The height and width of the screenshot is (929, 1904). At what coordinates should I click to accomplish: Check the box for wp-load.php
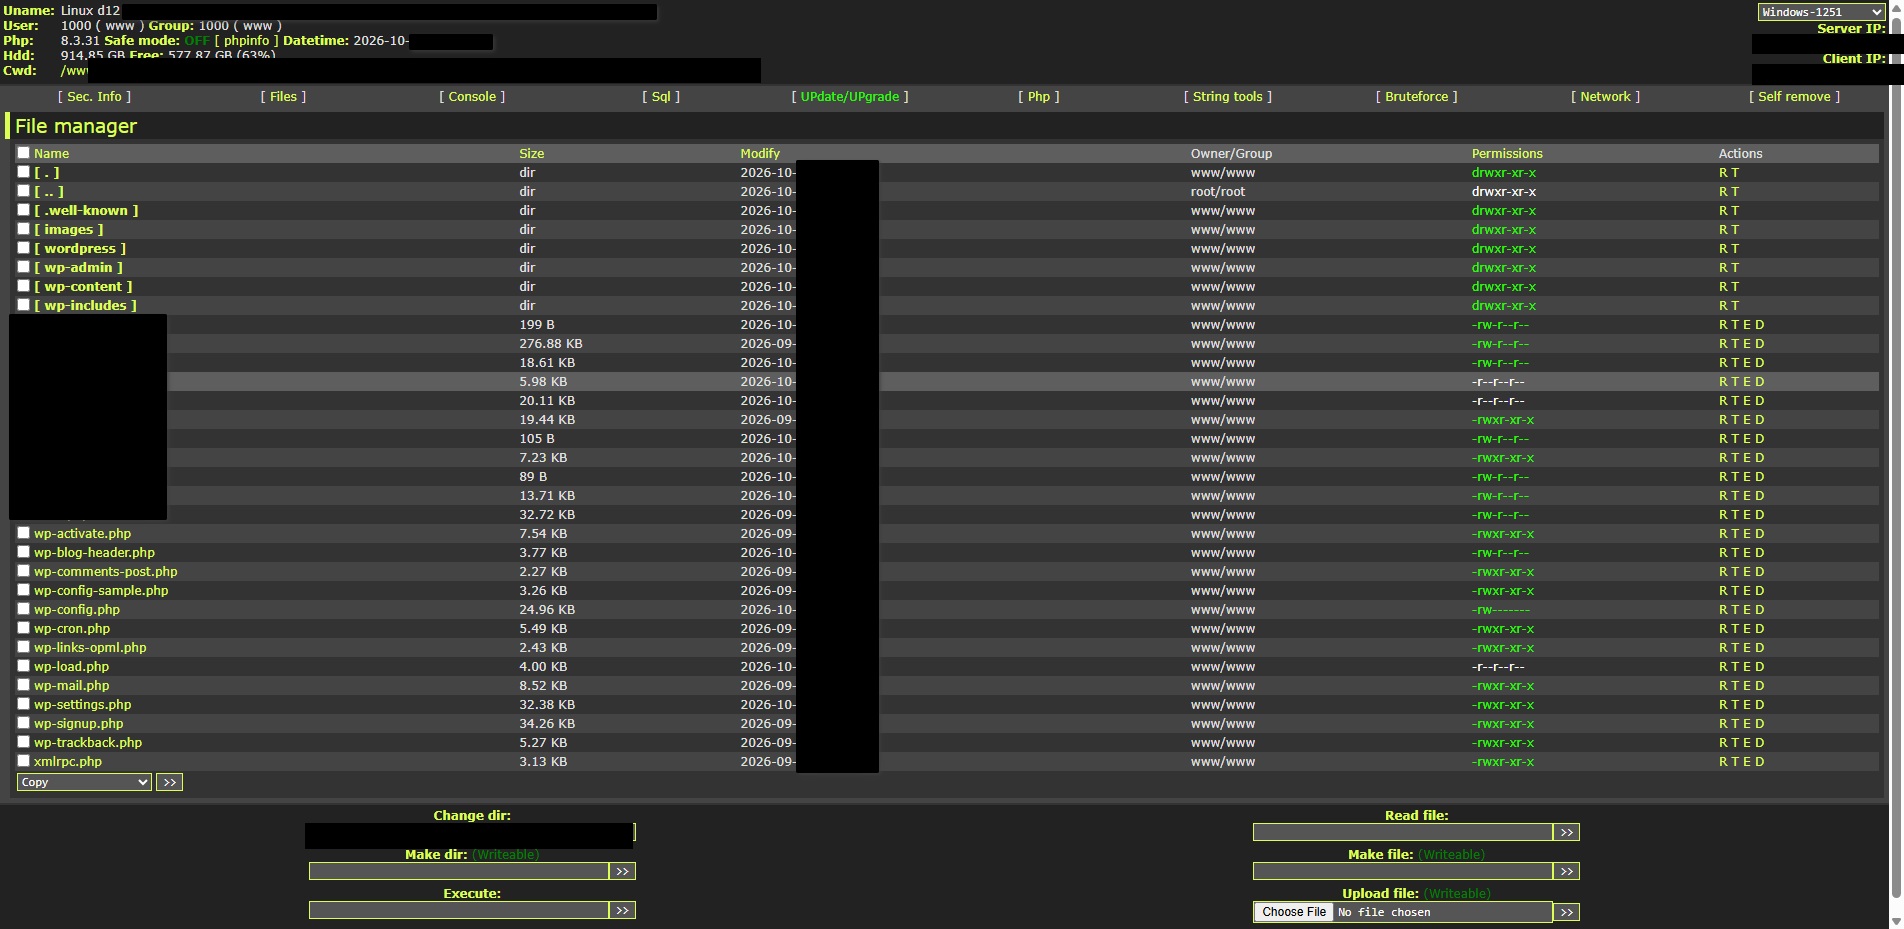pos(23,666)
